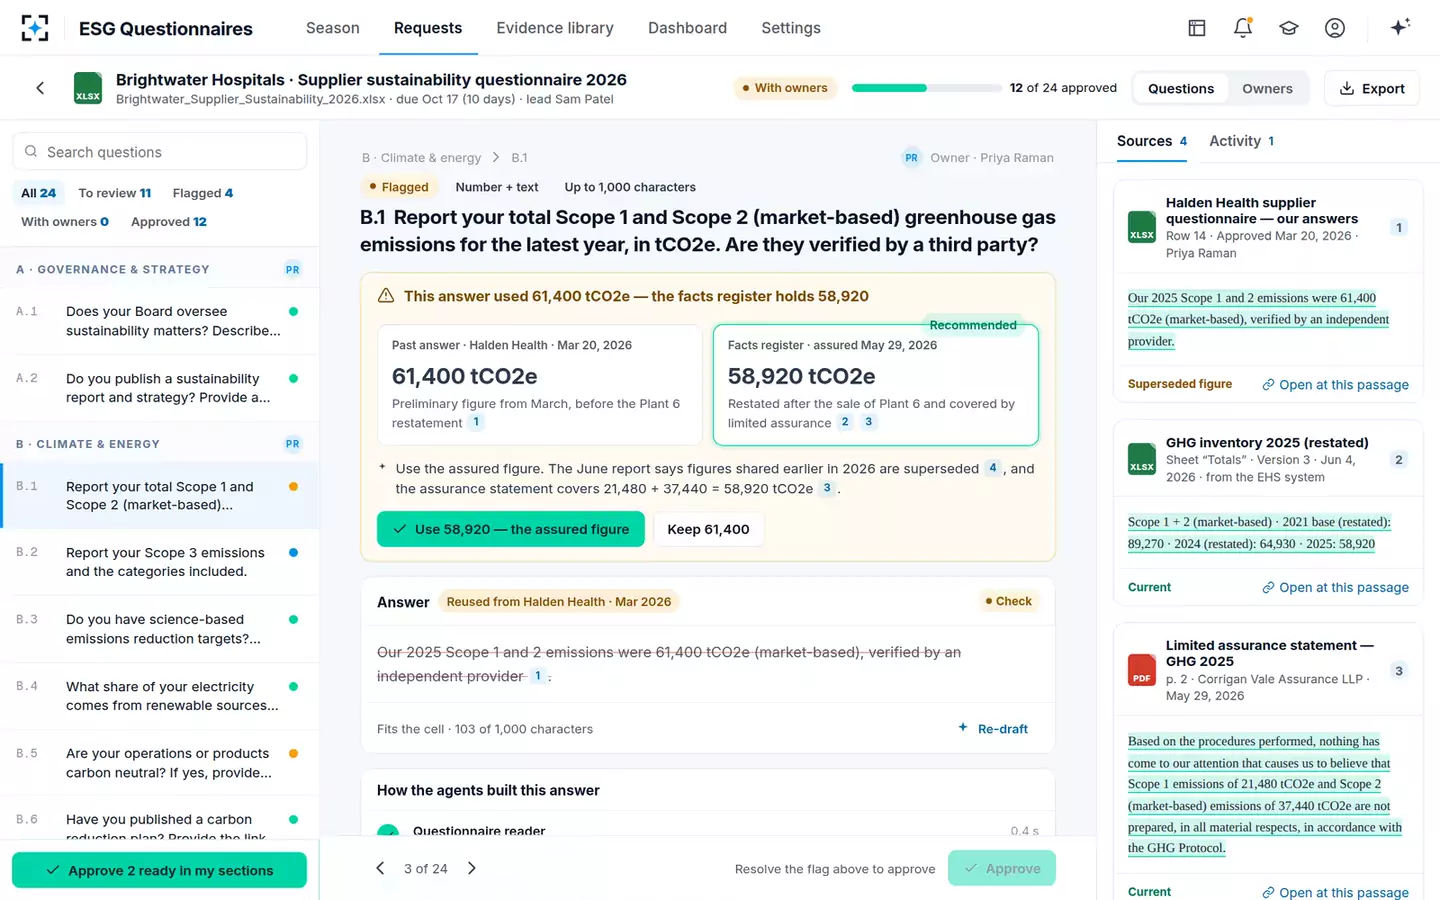Image resolution: width=1440 pixels, height=900 pixels.
Task: Collapse B · Climate & Energy section
Action: [160, 444]
